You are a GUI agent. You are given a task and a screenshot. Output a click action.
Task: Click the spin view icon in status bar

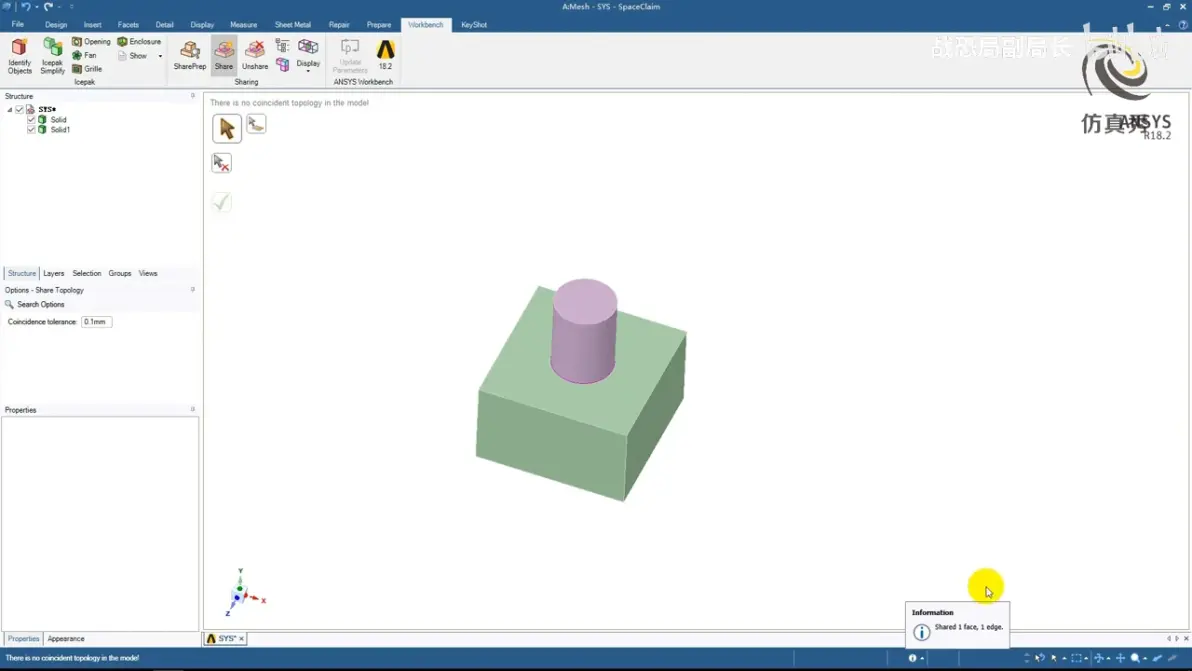tap(1098, 658)
